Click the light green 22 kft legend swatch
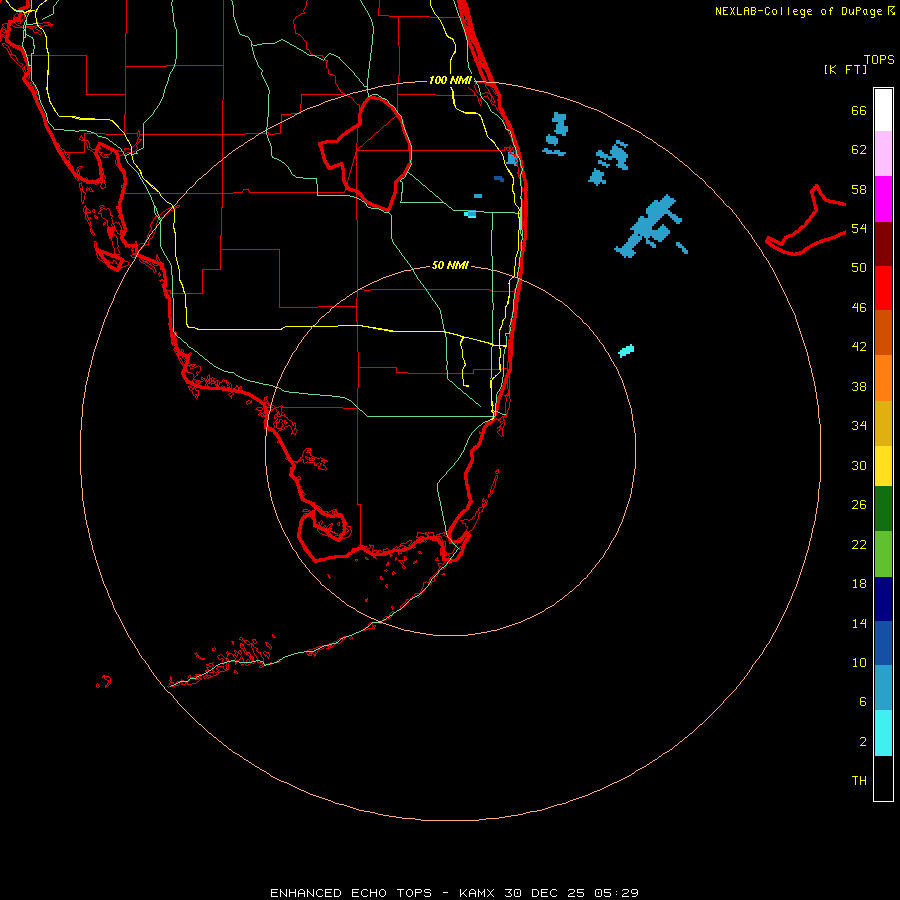Viewport: 900px width, 900px height. [x=883, y=554]
